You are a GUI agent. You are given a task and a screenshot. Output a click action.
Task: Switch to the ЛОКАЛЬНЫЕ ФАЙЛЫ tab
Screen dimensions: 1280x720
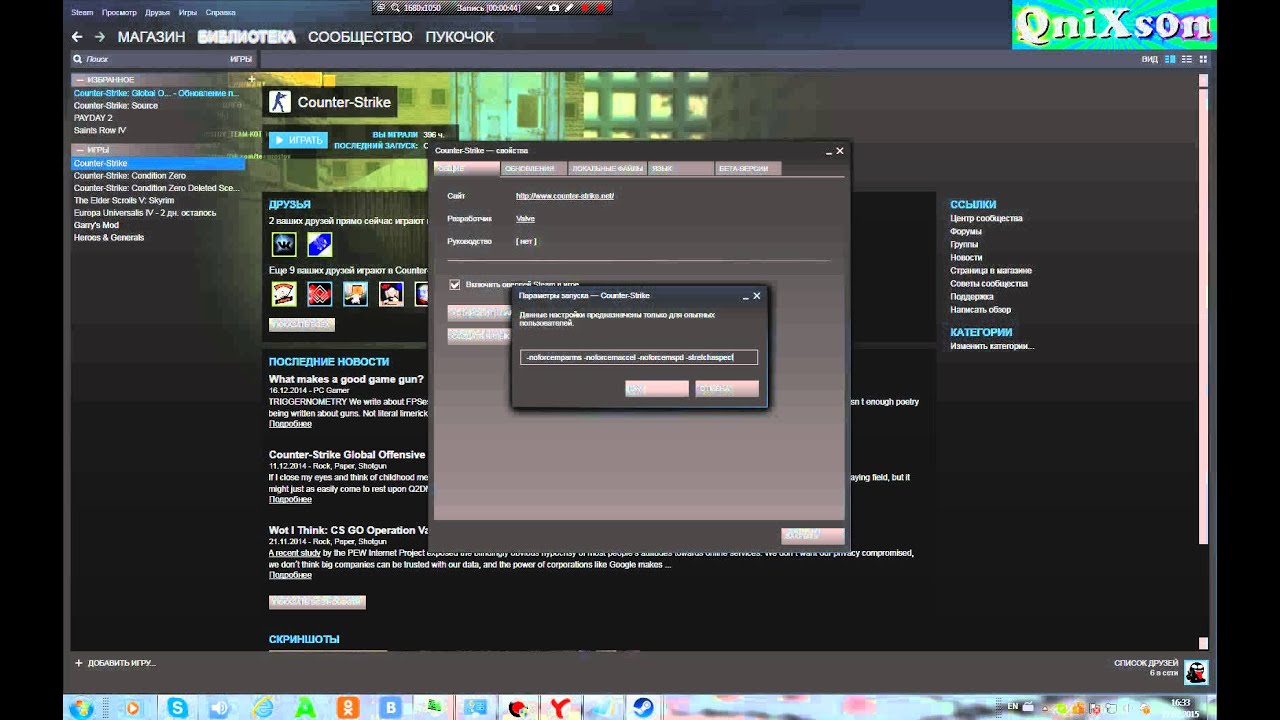click(x=607, y=169)
